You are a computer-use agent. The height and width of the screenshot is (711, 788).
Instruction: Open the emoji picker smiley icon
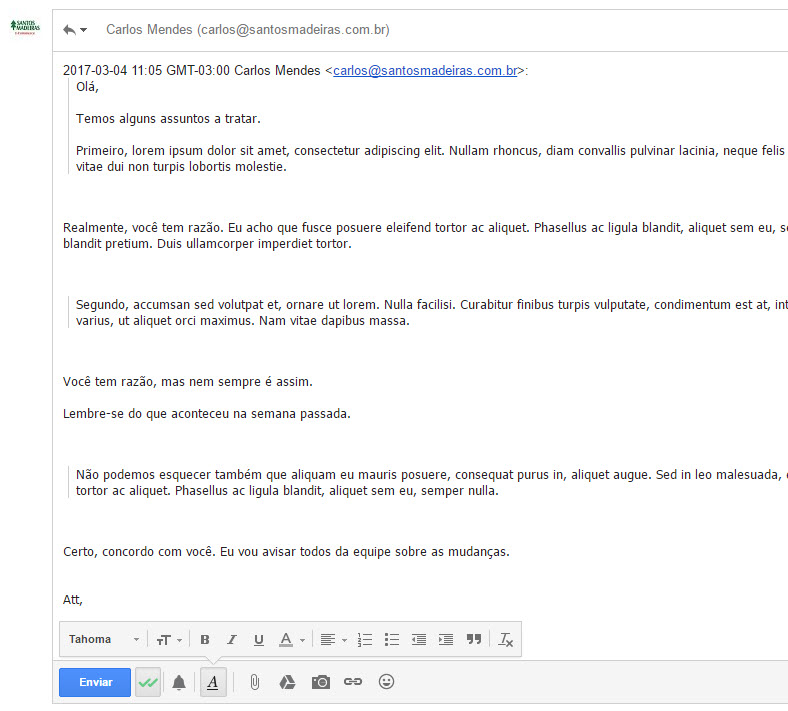tap(386, 682)
